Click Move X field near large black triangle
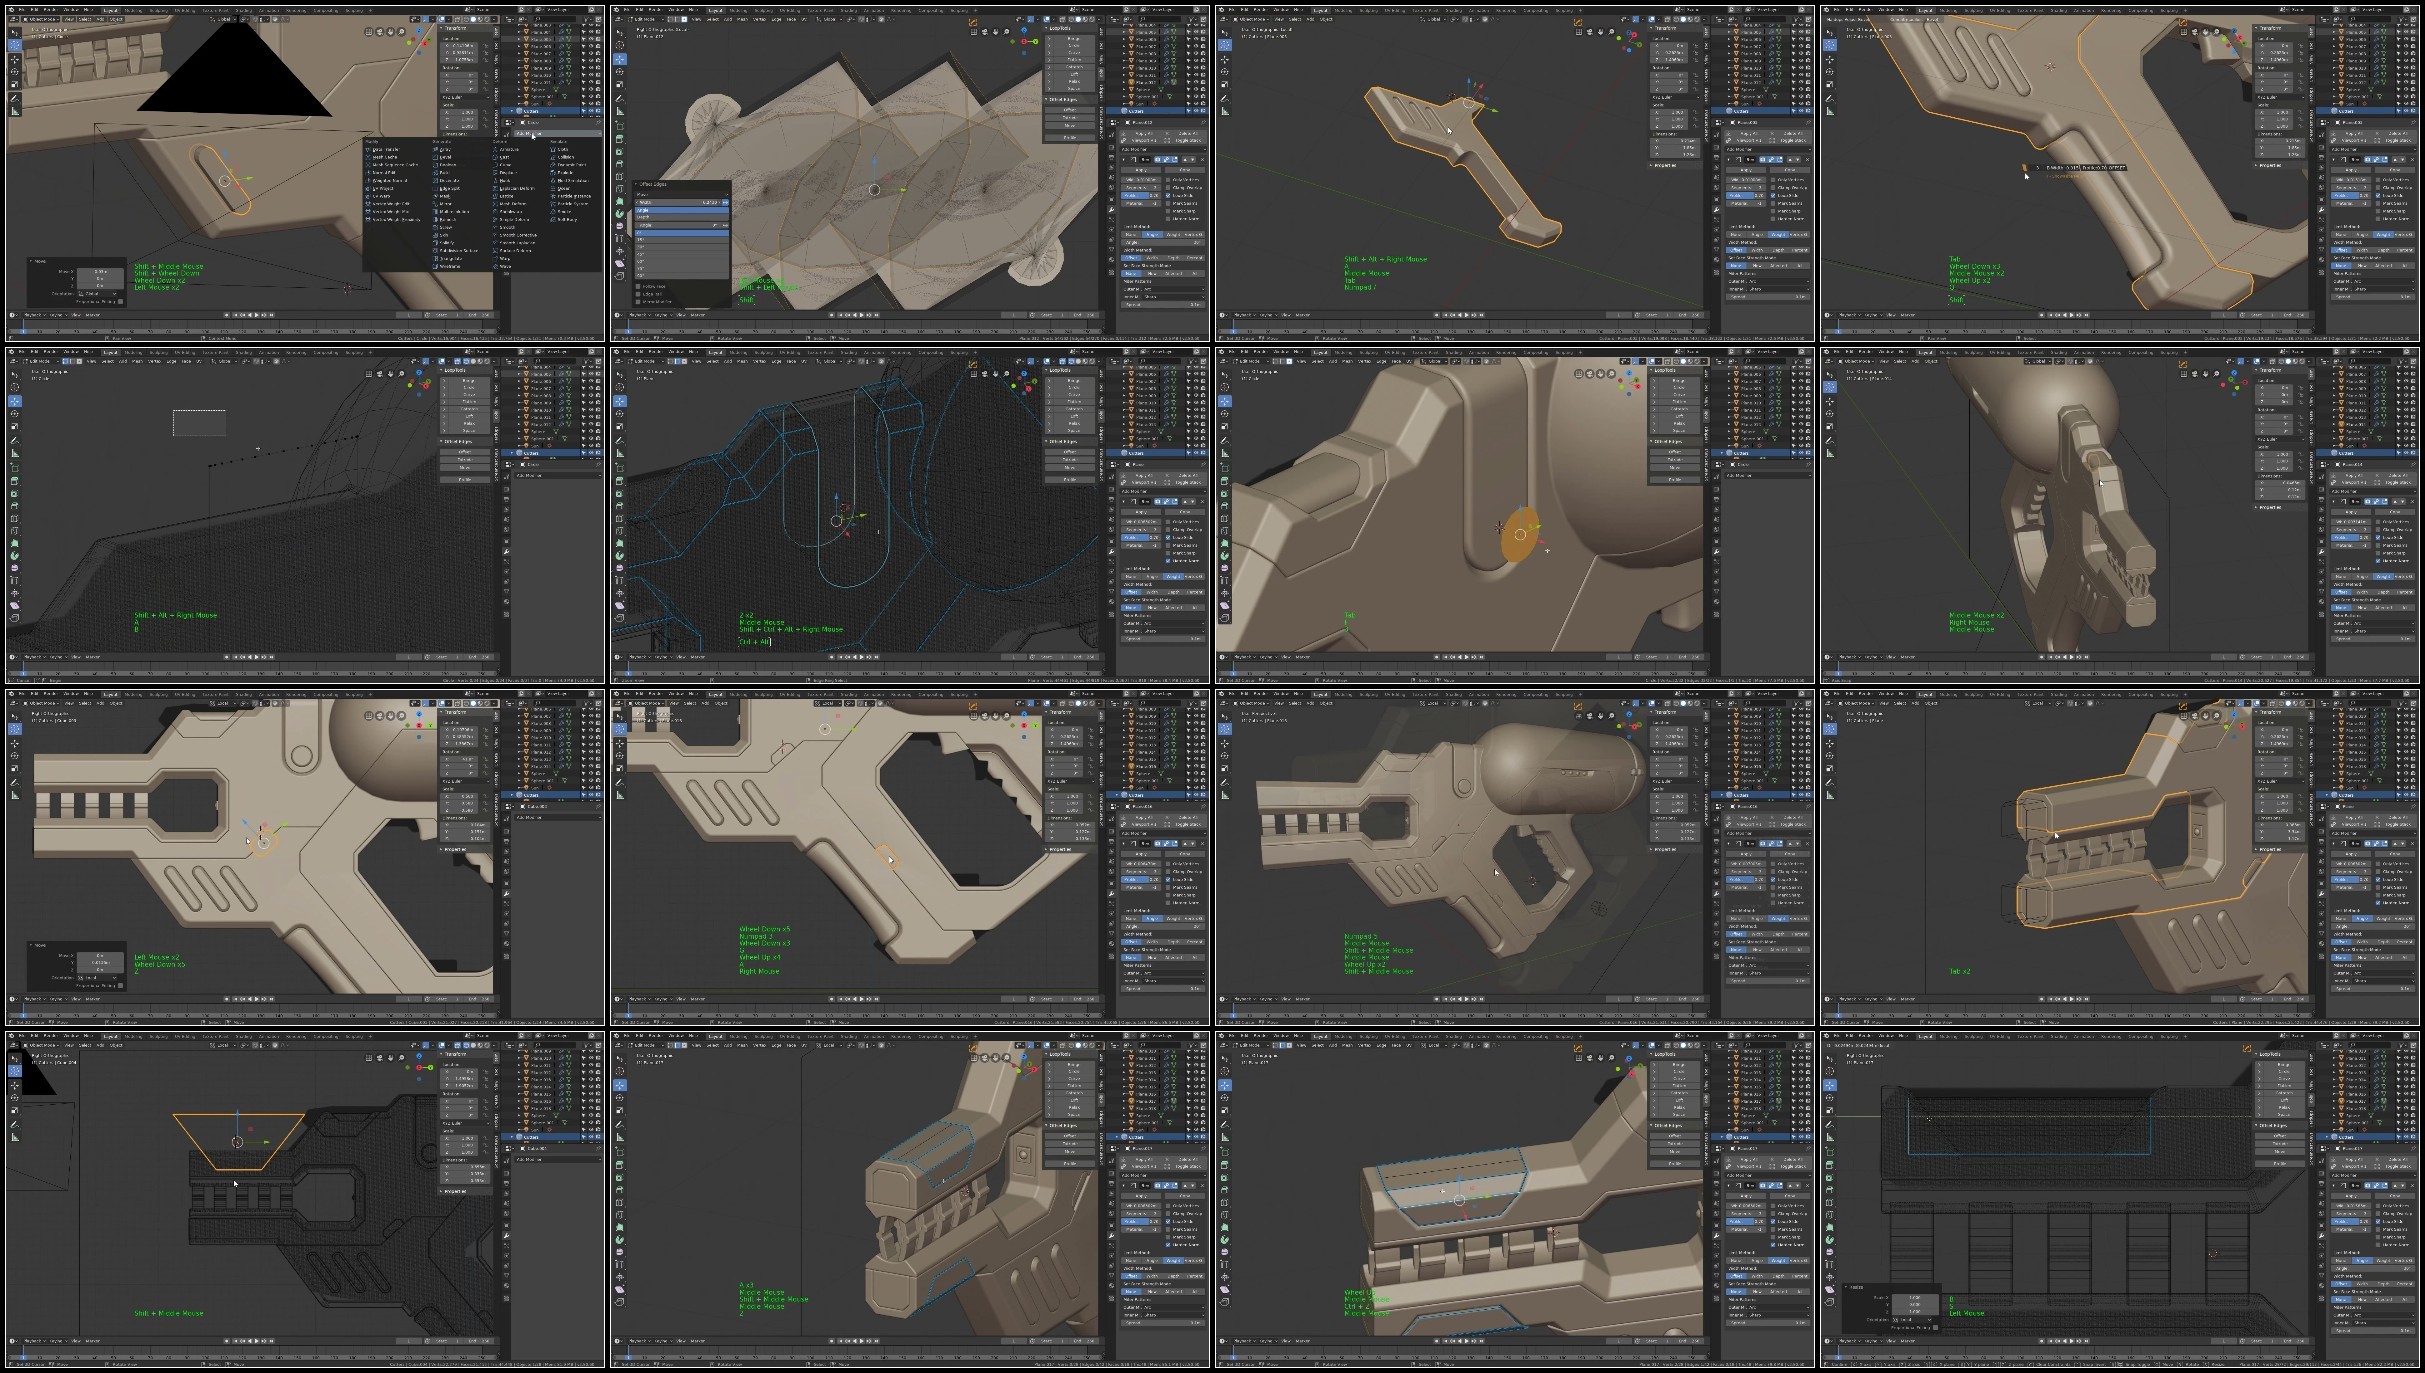Screen dimensions: 2425x1373 pos(100,271)
